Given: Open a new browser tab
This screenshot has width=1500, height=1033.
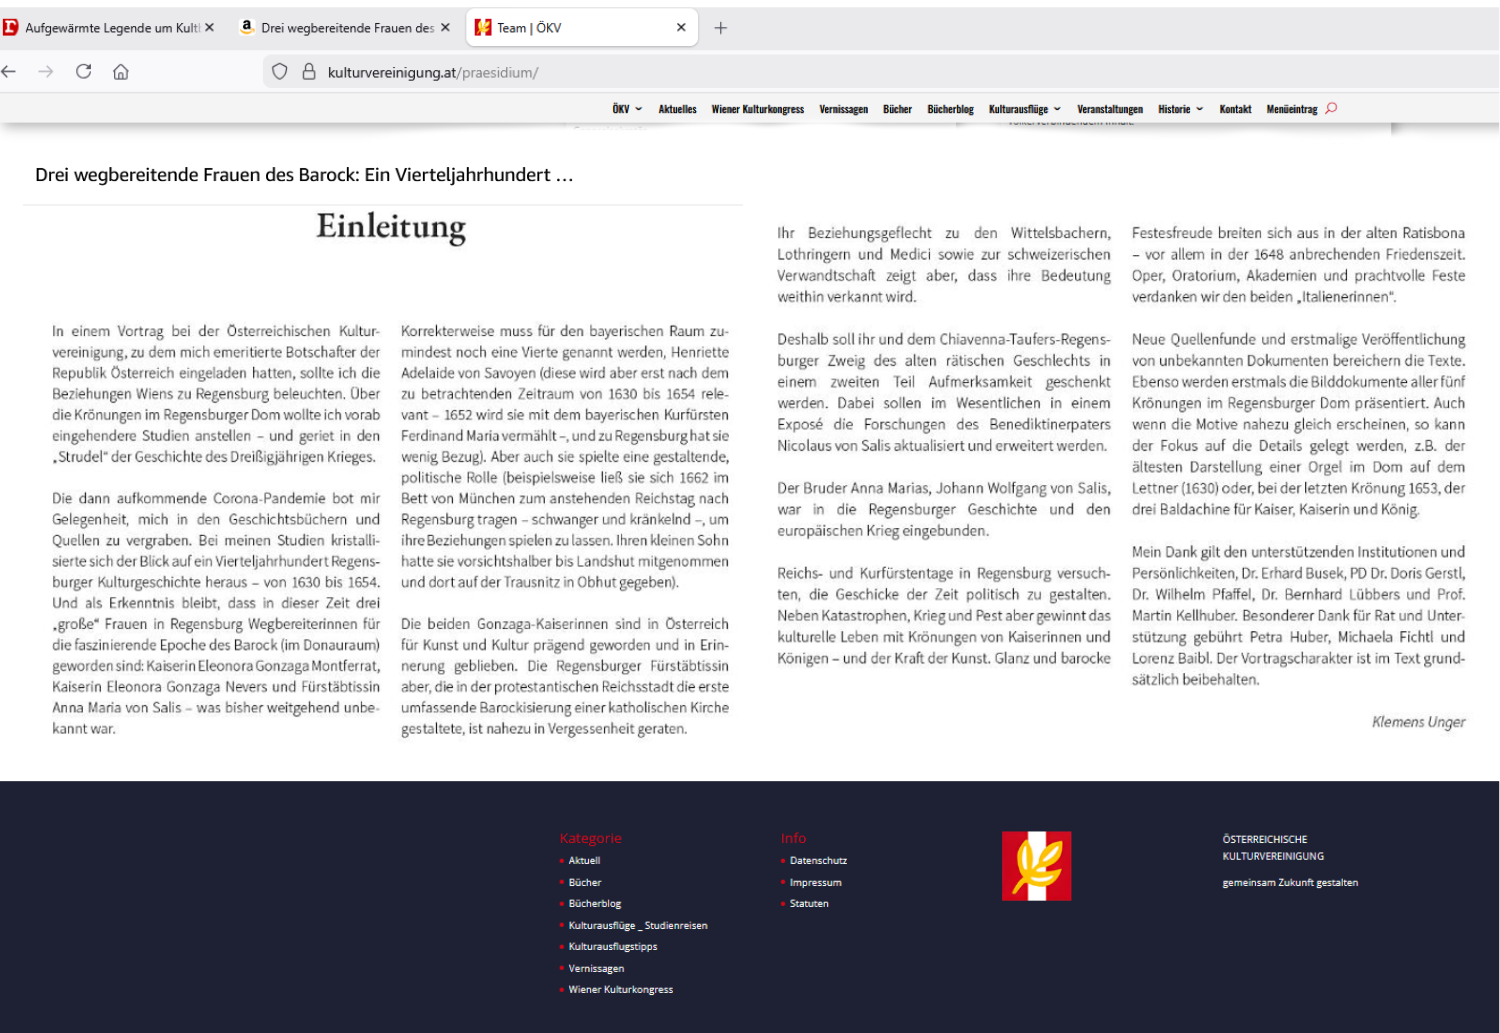Looking at the screenshot, I should click(720, 28).
